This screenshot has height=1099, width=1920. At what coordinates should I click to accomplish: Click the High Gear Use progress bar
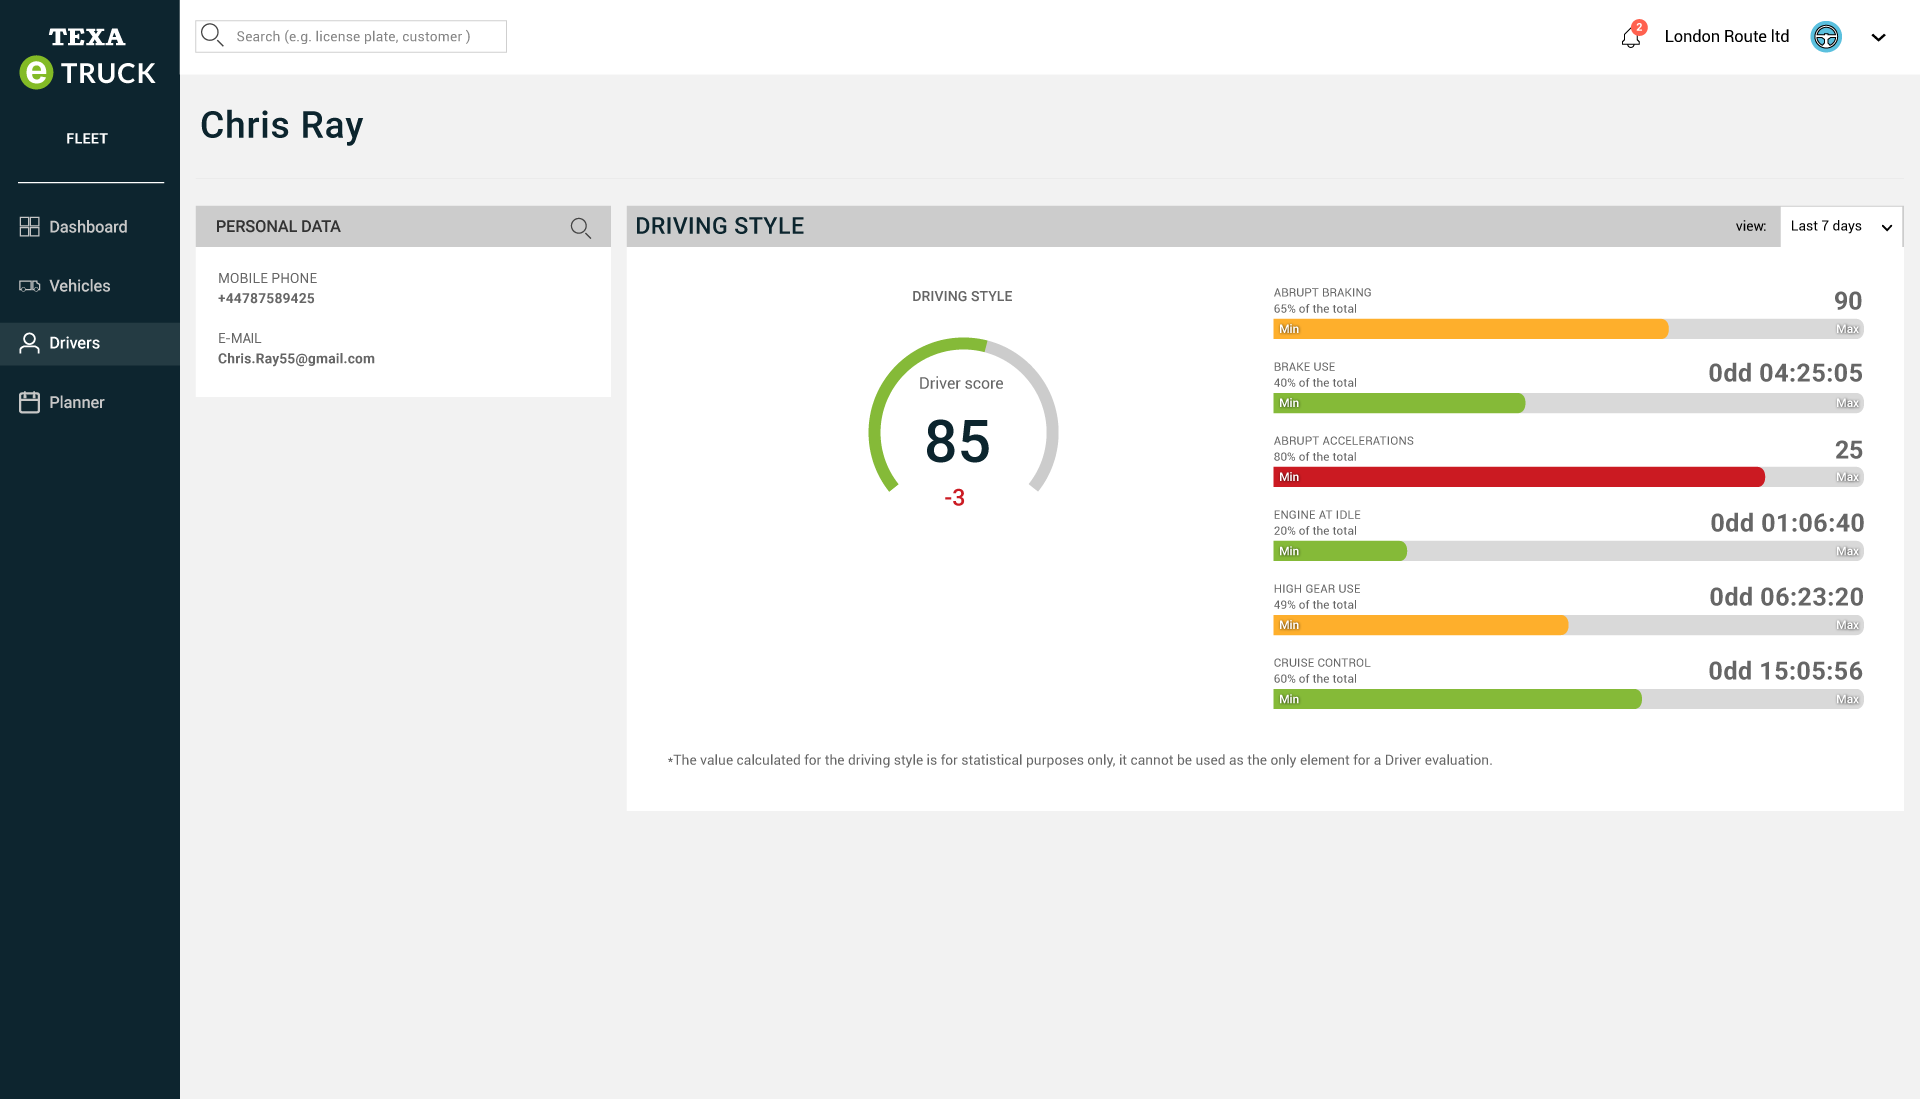(1568, 625)
